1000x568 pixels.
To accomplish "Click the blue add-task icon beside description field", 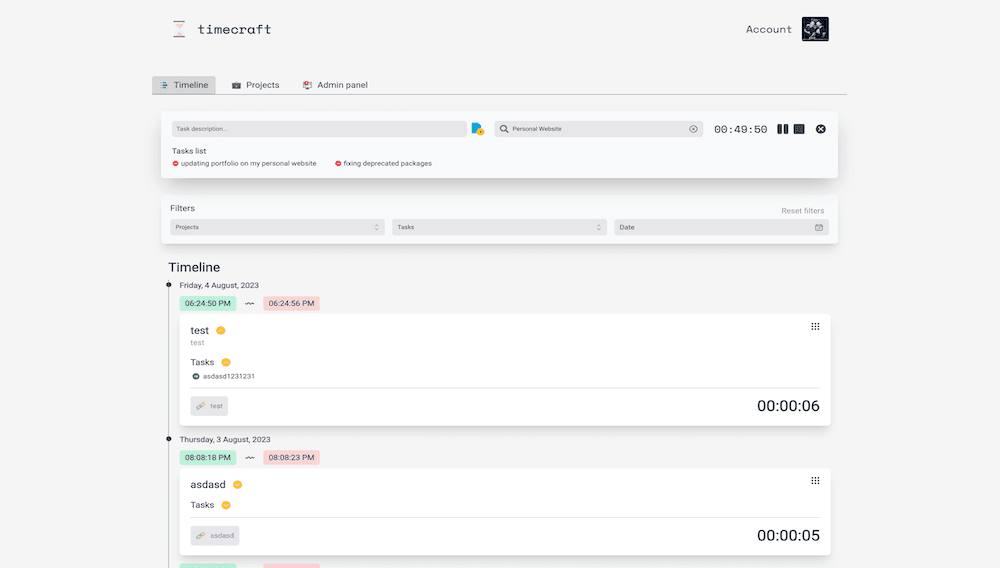I will pyautogui.click(x=478, y=129).
